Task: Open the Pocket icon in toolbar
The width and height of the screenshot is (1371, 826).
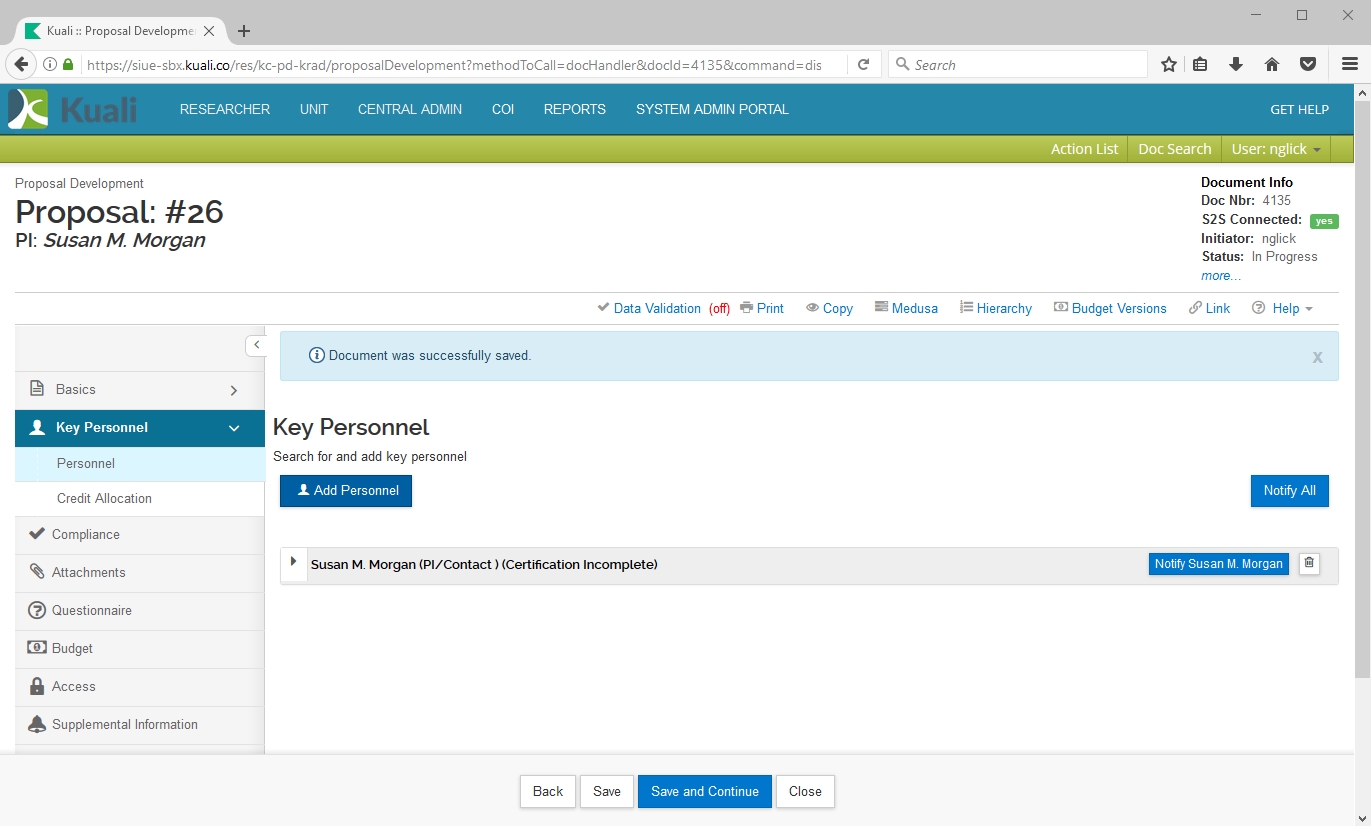Action: [1308, 65]
